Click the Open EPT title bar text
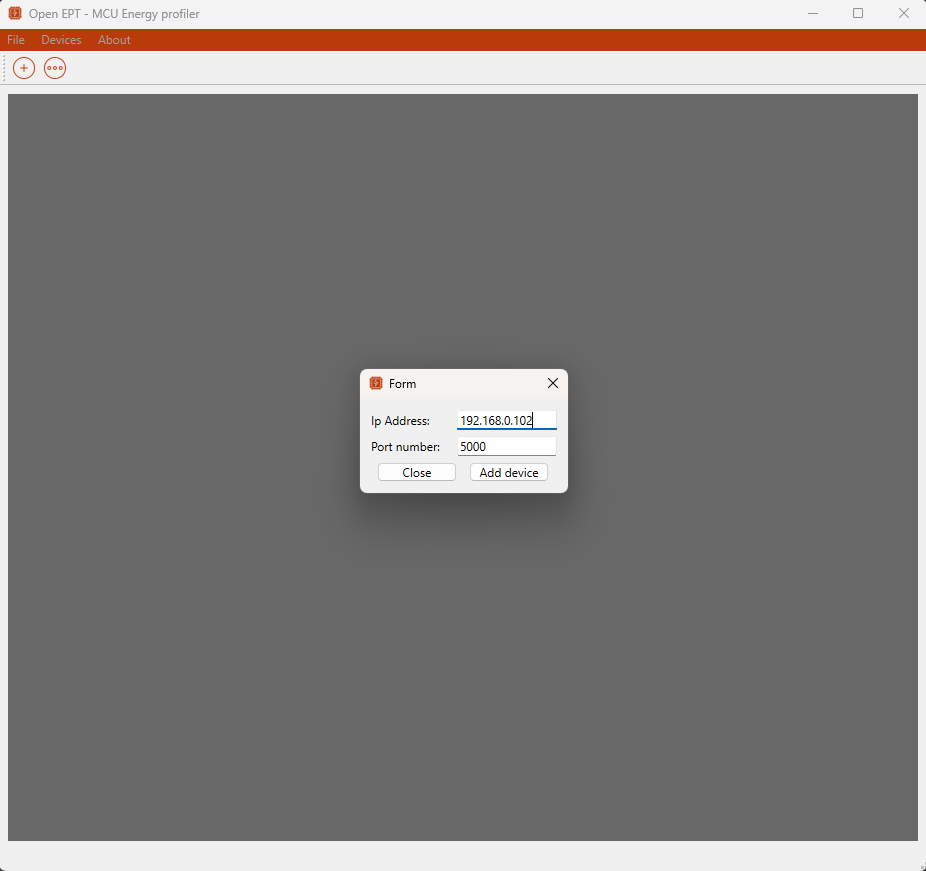This screenshot has width=926, height=871. click(113, 13)
